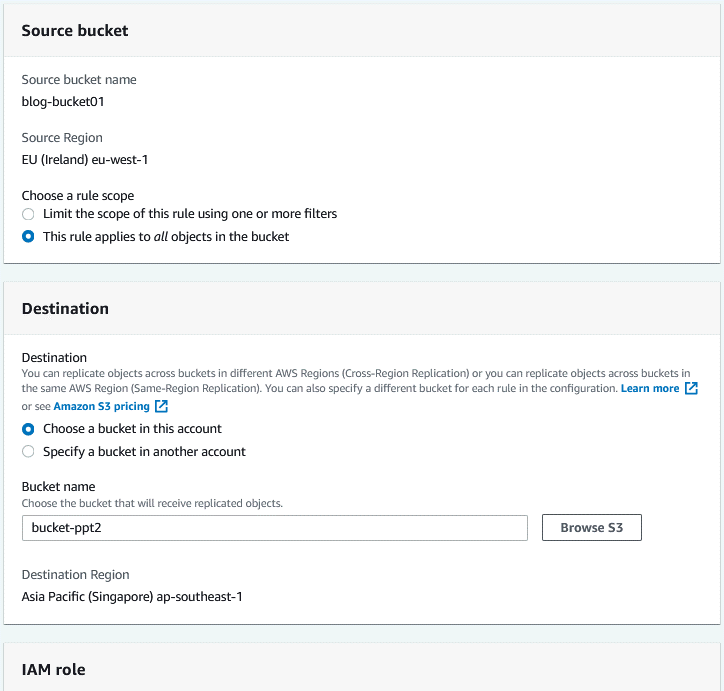This screenshot has width=724, height=691.
Task: Click the "Destination Region" label
Action: click(x=75, y=575)
